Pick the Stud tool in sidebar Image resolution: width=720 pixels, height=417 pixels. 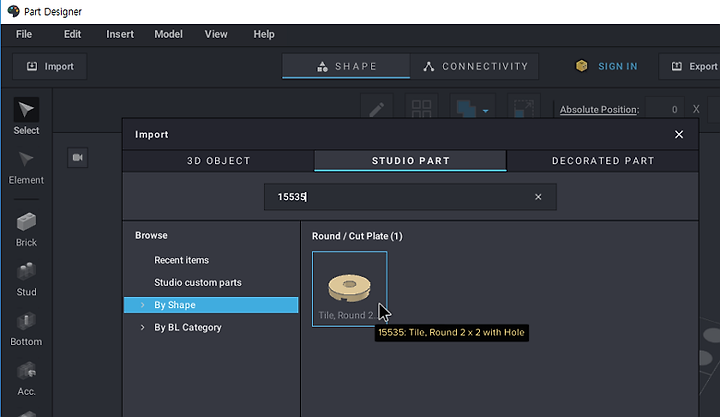(26, 279)
